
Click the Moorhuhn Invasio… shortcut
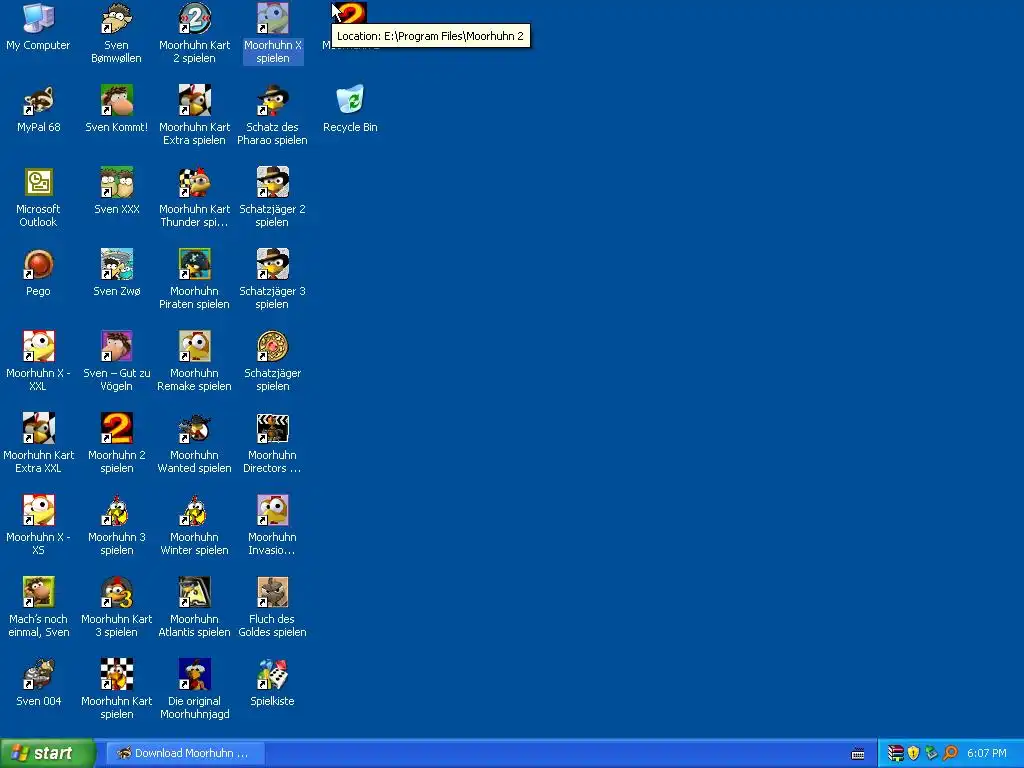(272, 511)
